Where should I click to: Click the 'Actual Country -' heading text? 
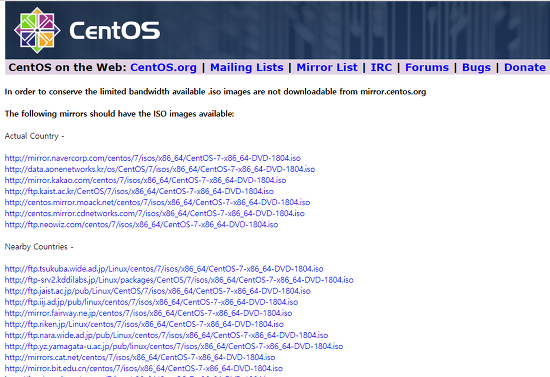[x=34, y=136]
